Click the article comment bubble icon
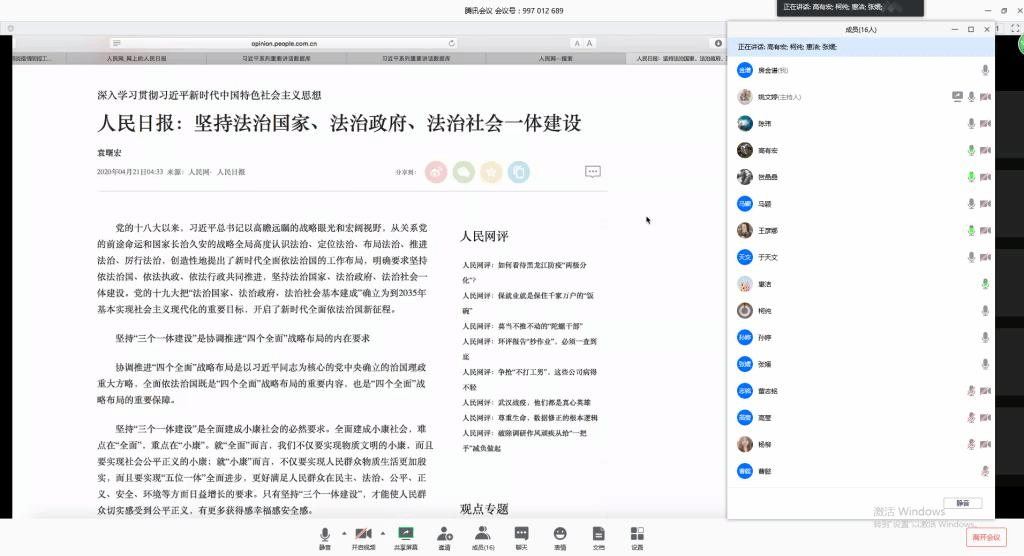Viewport: 1024px width, 556px height. click(x=592, y=172)
